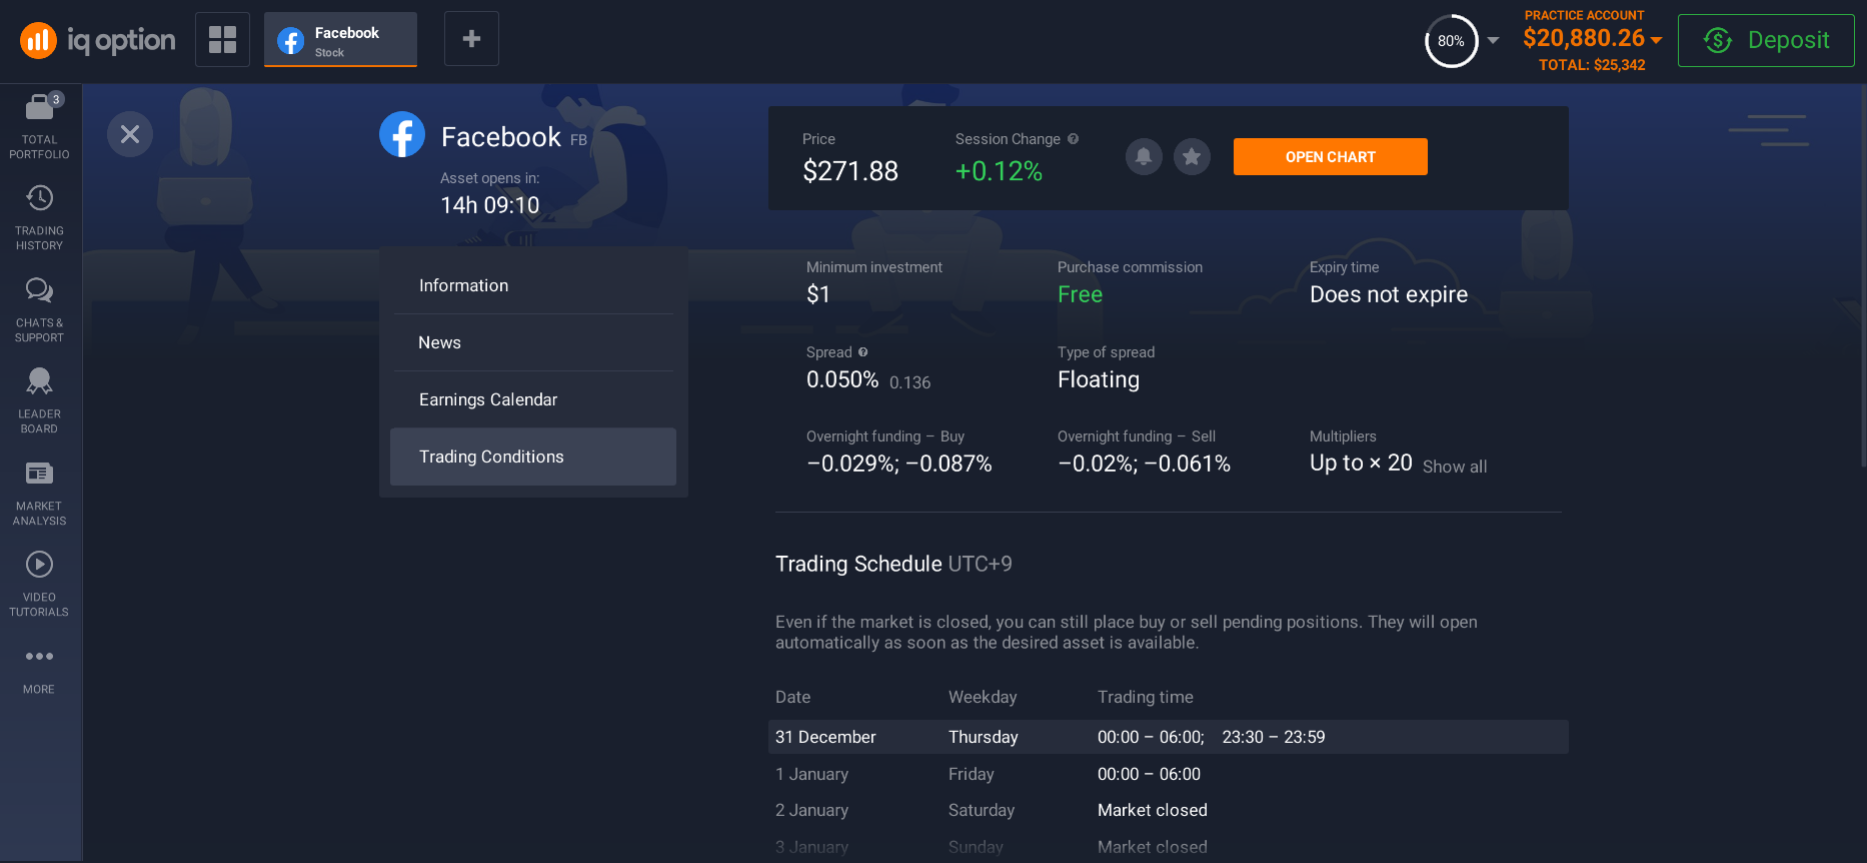
Task: Click the 2 January Saturday row
Action: [x=1168, y=810]
